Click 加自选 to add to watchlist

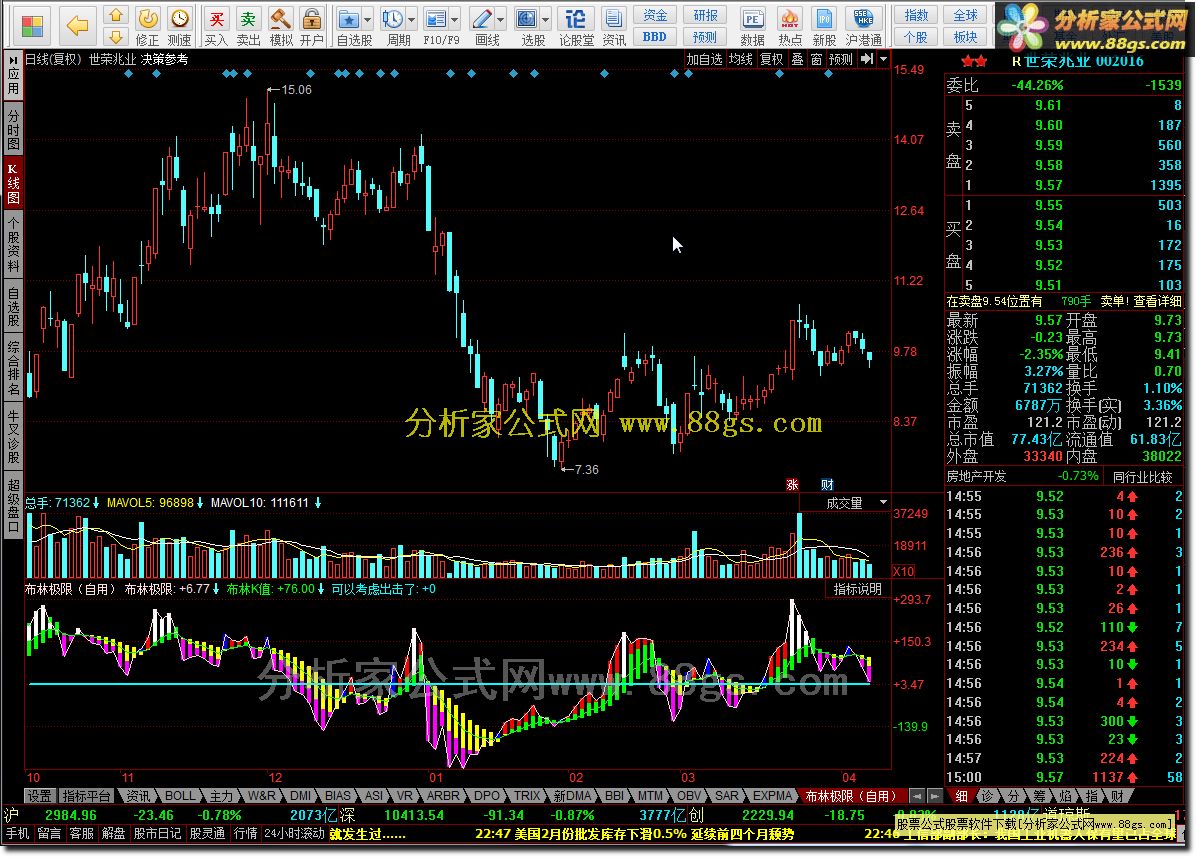[704, 59]
